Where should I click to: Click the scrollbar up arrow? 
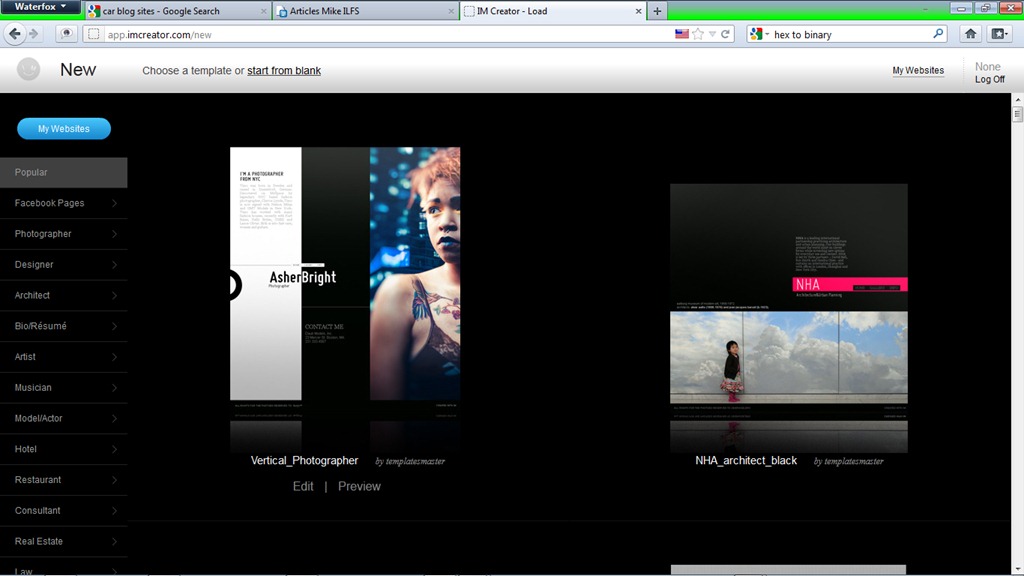coord(1017,100)
